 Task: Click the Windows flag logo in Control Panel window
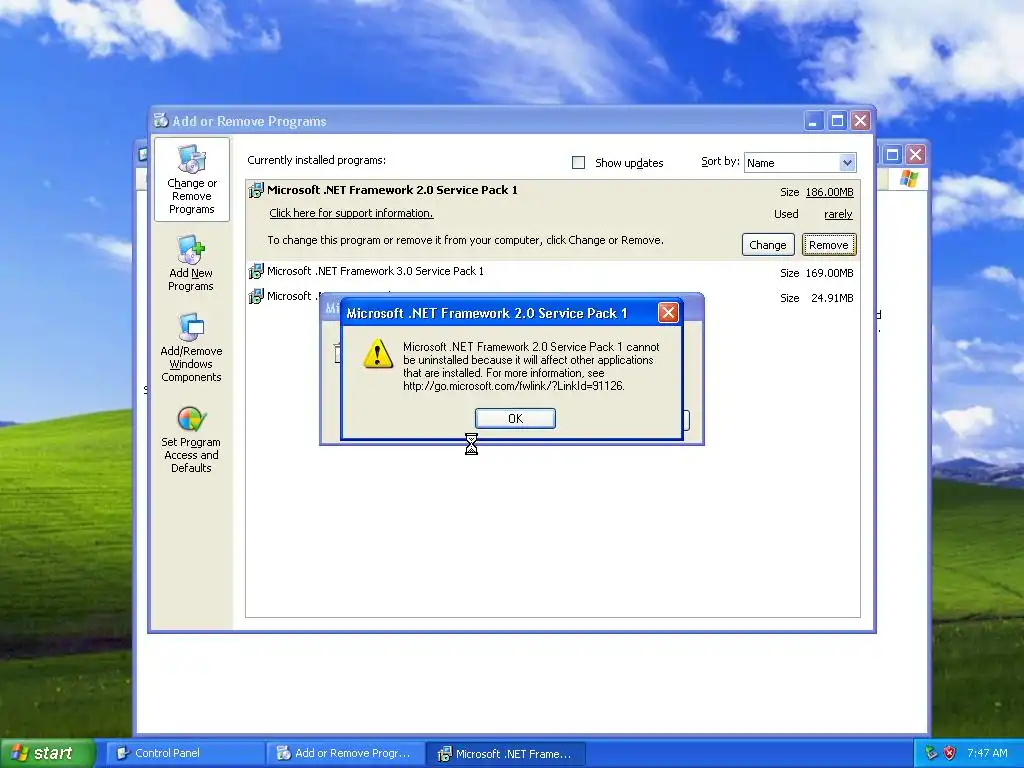(908, 179)
